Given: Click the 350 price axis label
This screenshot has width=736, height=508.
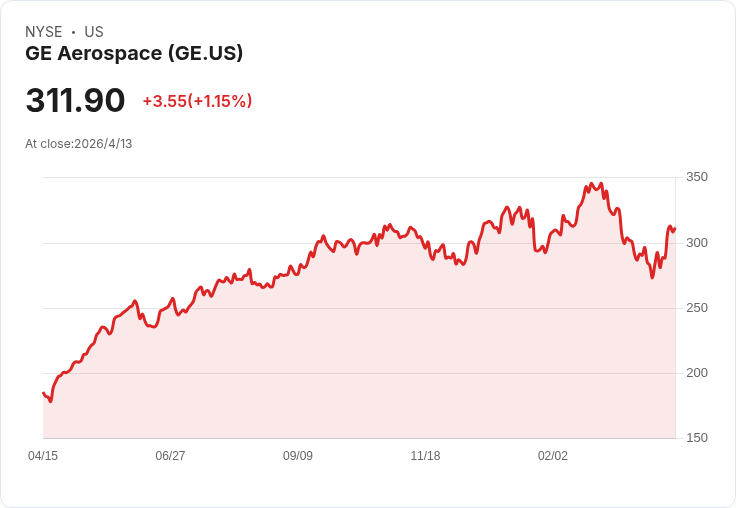Looking at the screenshot, I should point(697,177).
